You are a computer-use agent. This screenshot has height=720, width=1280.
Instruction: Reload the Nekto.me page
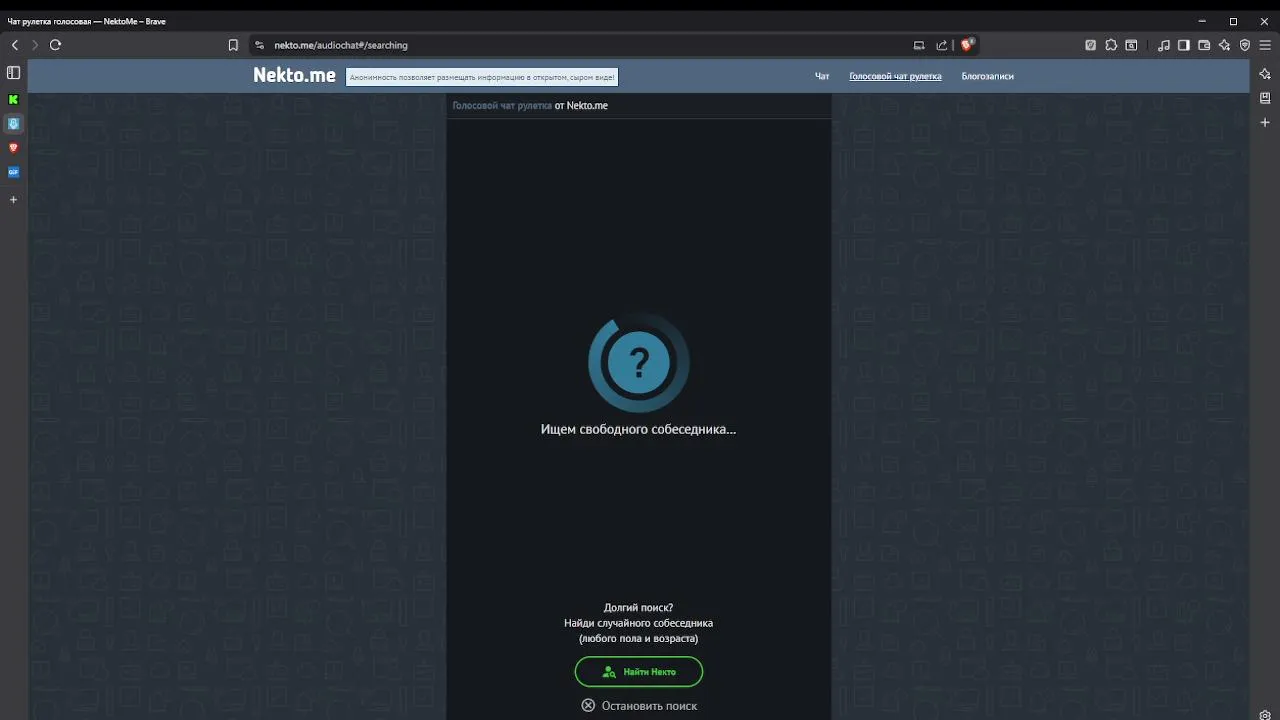pyautogui.click(x=55, y=45)
